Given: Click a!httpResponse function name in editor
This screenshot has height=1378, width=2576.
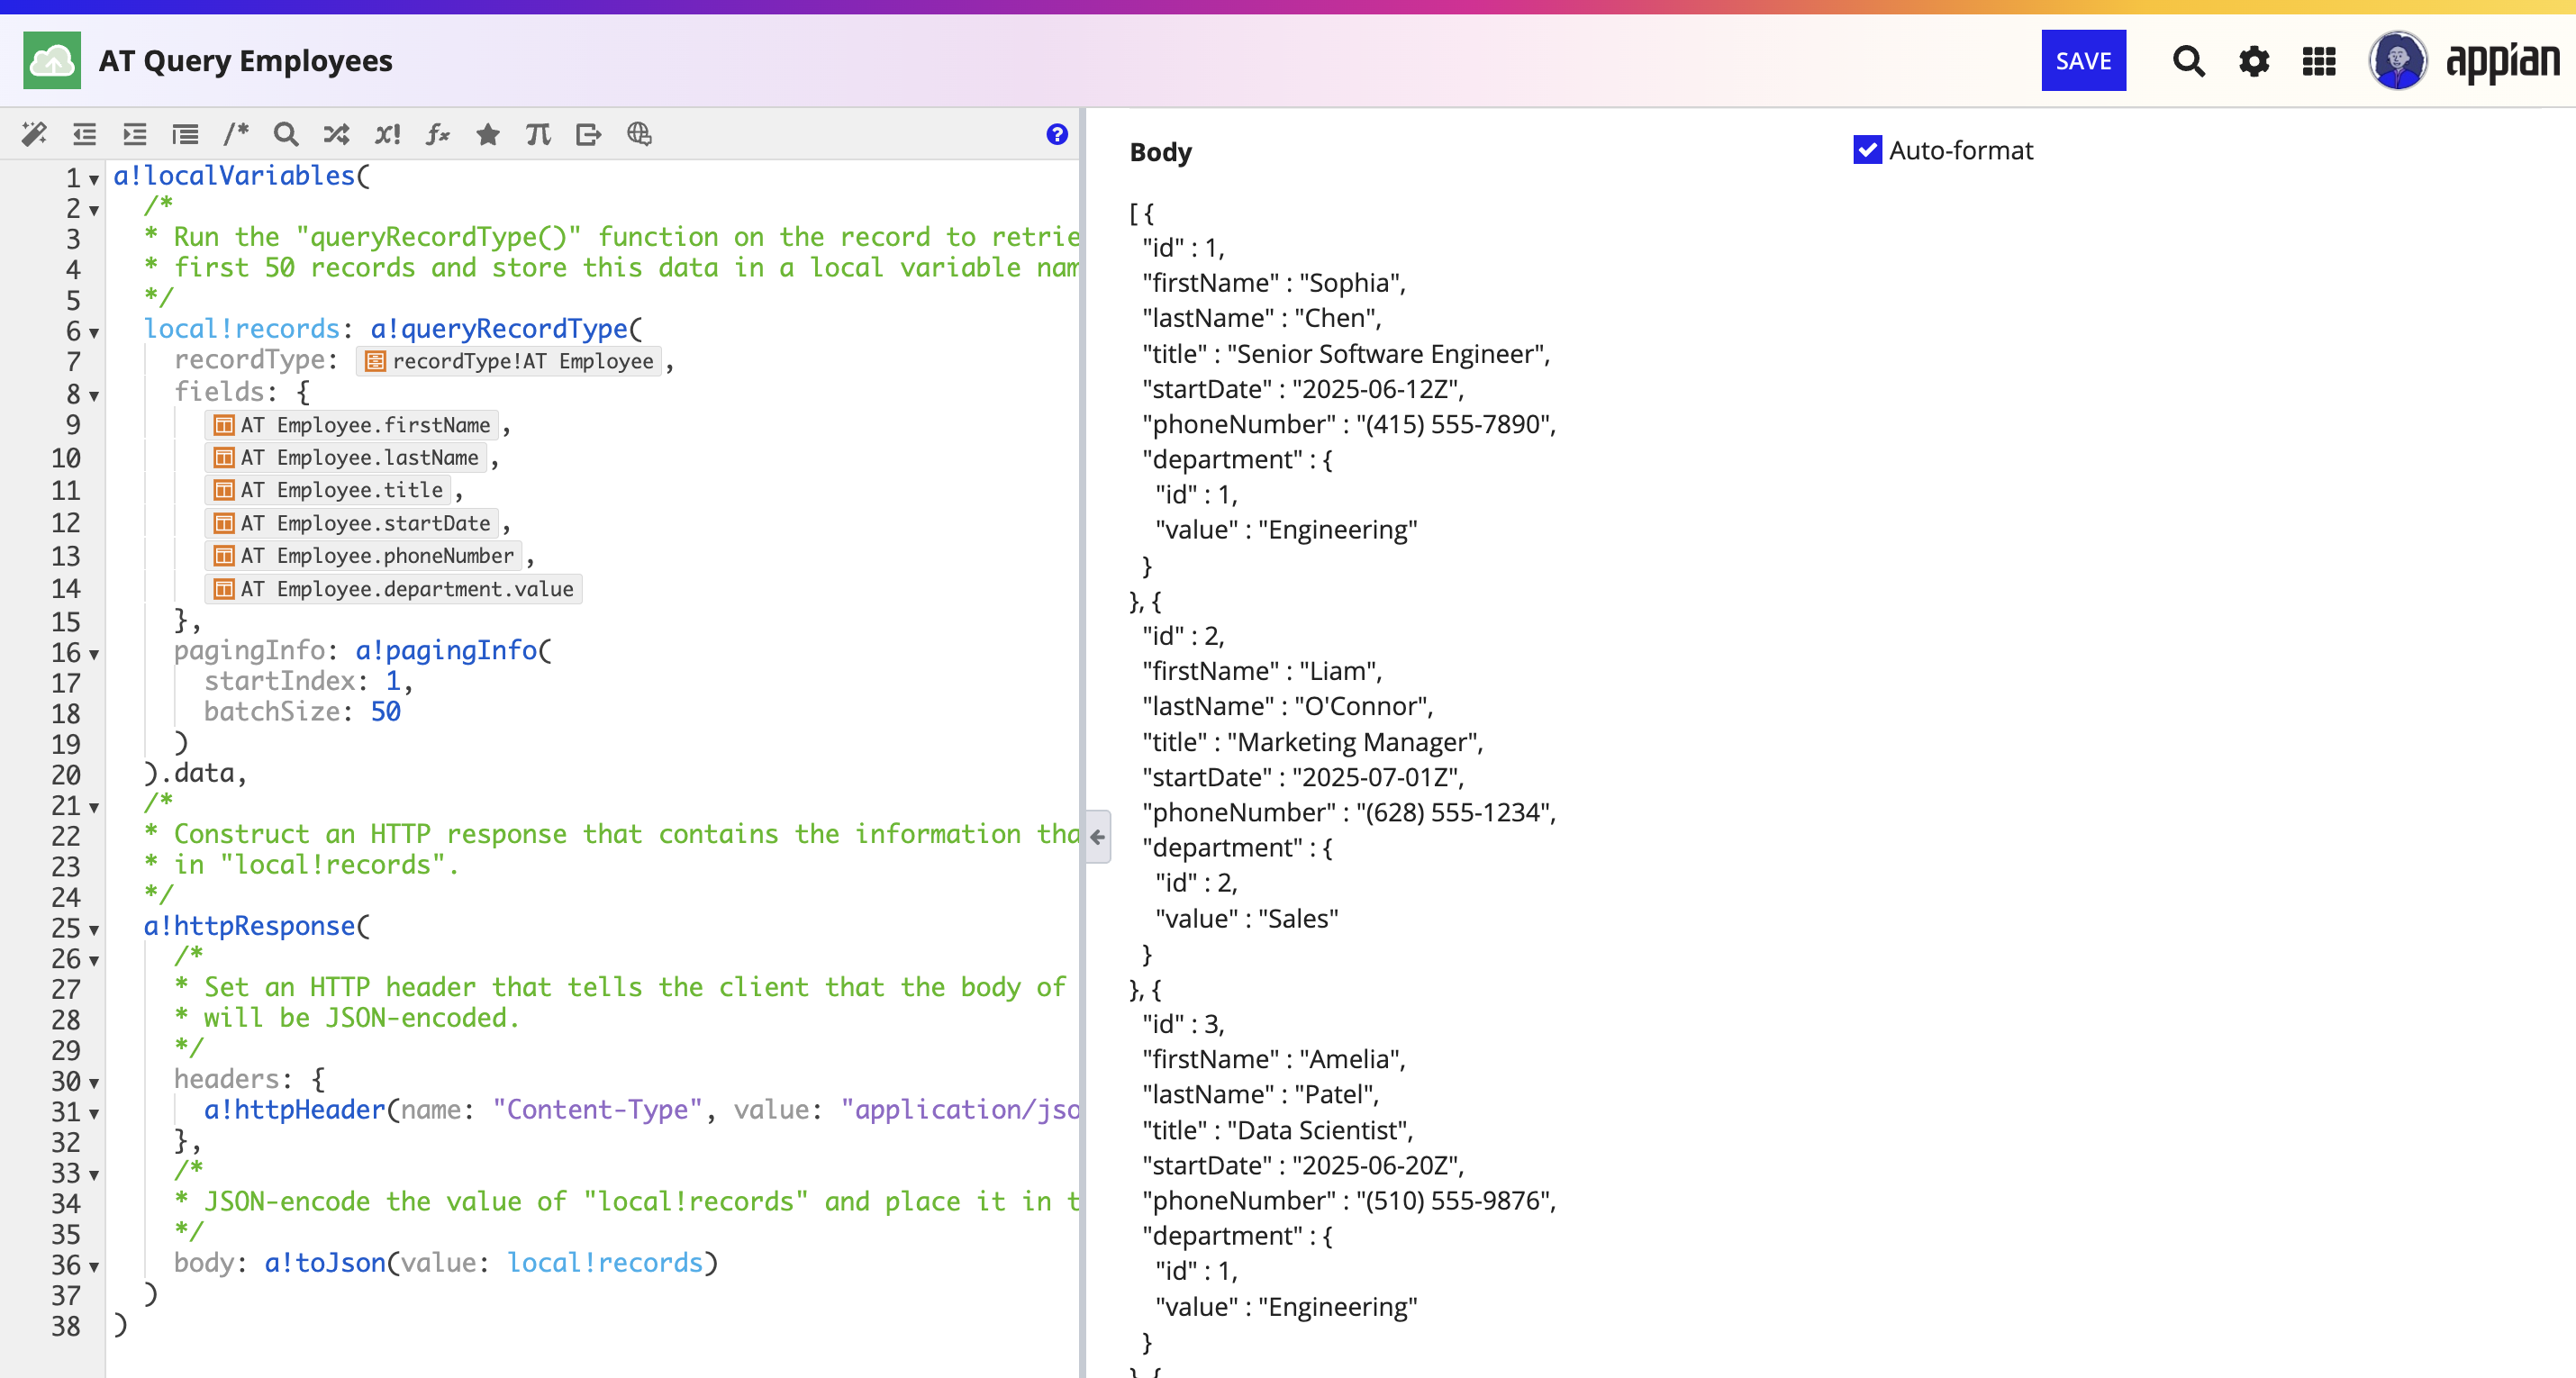Looking at the screenshot, I should coord(250,926).
